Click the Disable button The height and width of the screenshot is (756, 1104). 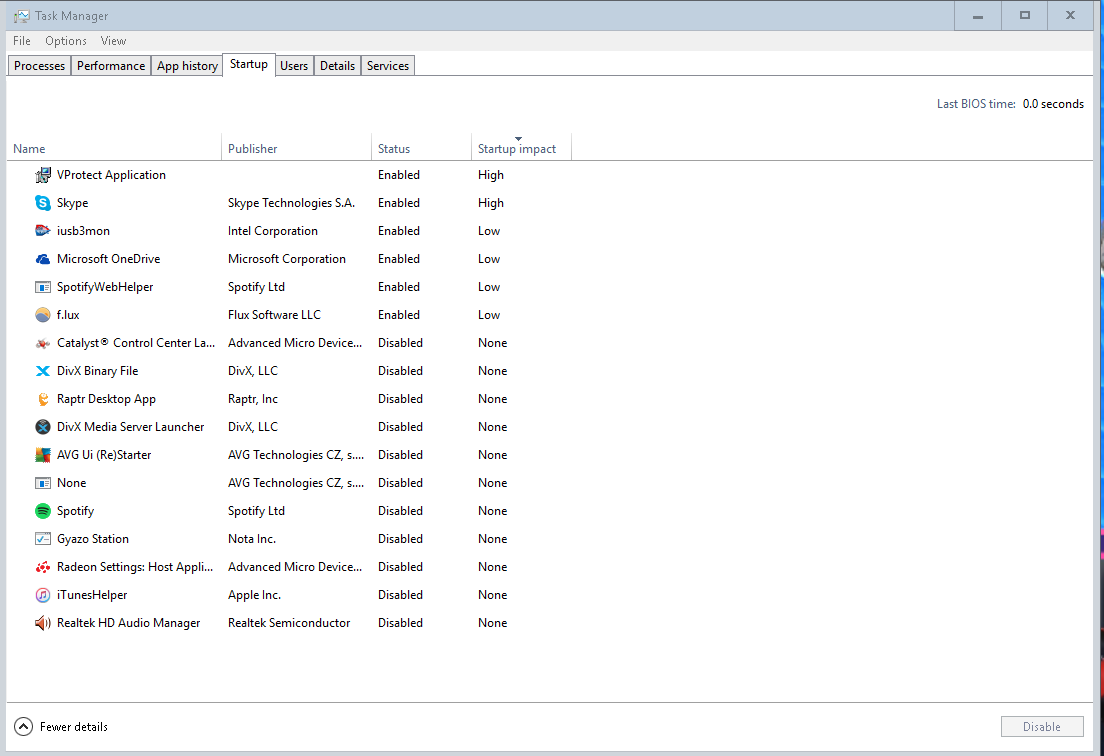[x=1042, y=726]
